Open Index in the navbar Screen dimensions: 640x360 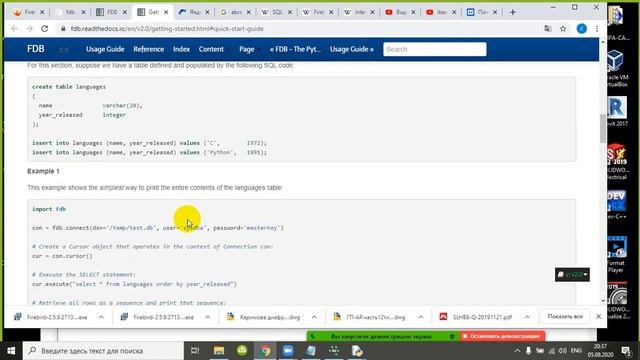pyautogui.click(x=181, y=49)
